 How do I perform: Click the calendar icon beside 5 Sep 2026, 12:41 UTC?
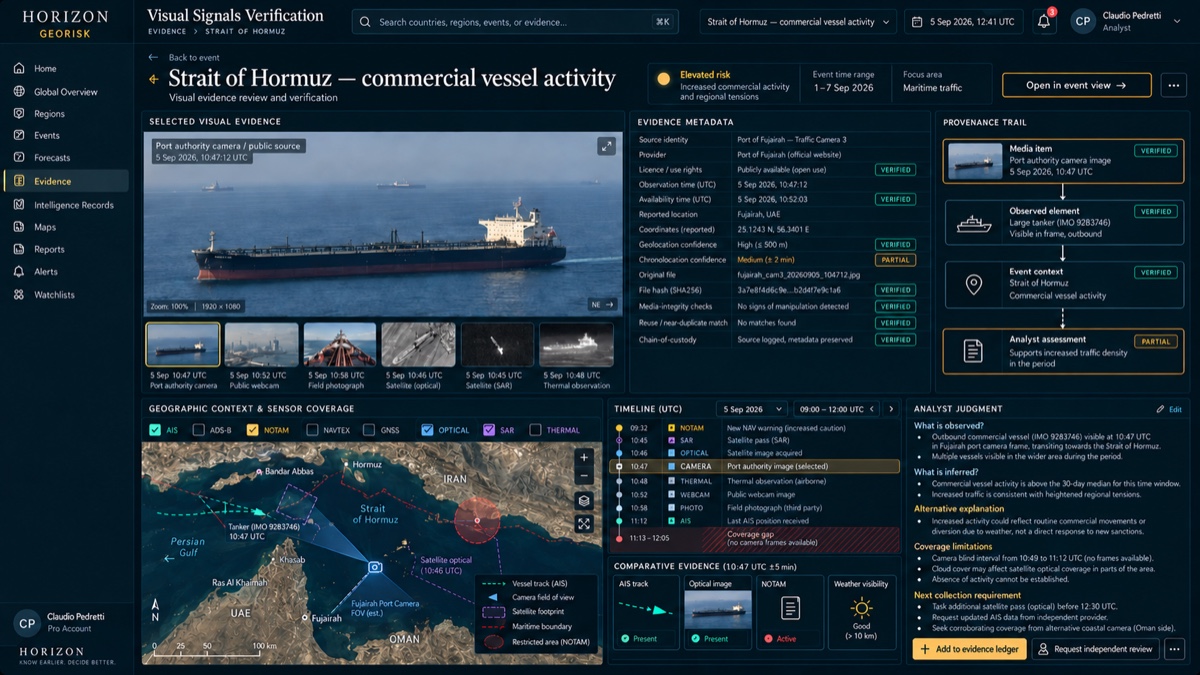pyautogui.click(x=917, y=22)
